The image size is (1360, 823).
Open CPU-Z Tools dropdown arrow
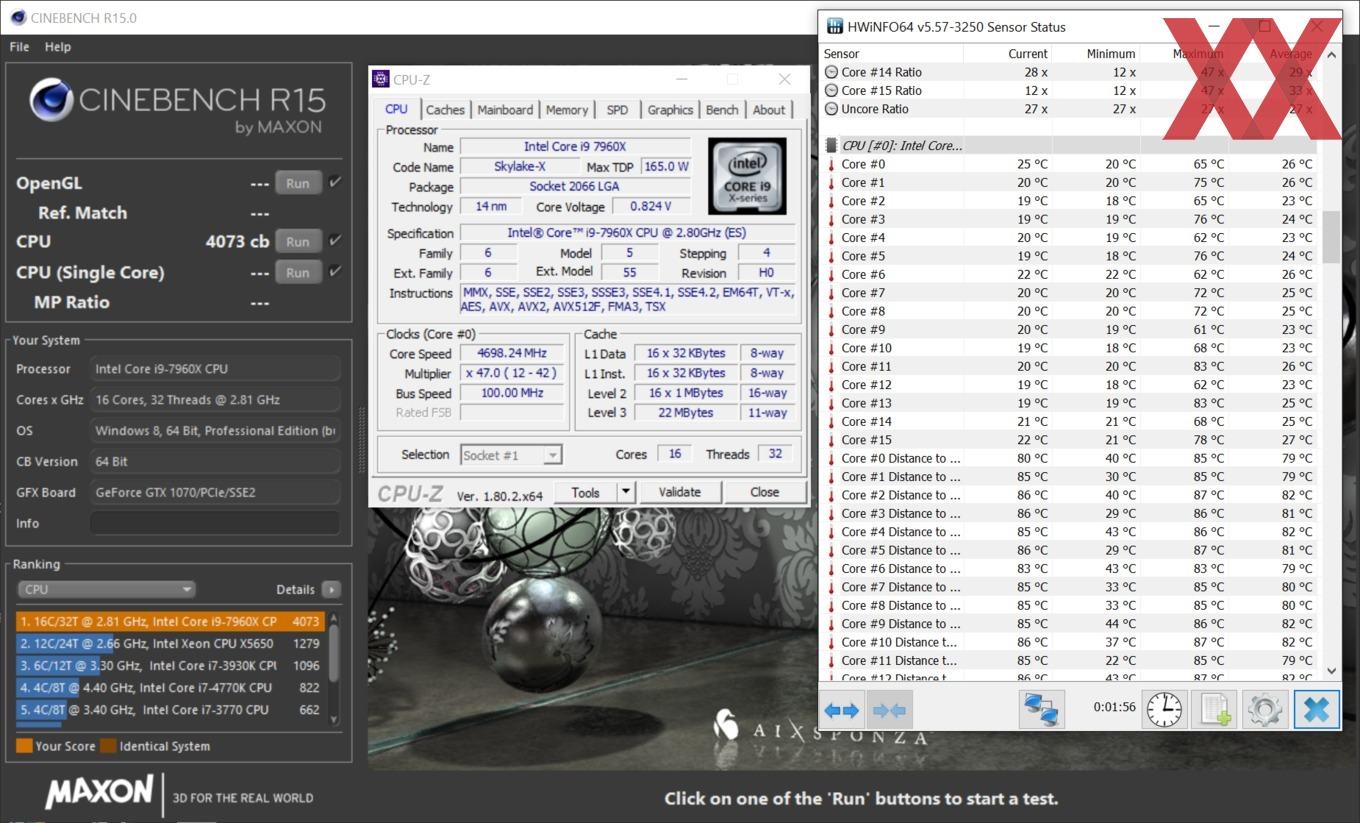(x=625, y=492)
